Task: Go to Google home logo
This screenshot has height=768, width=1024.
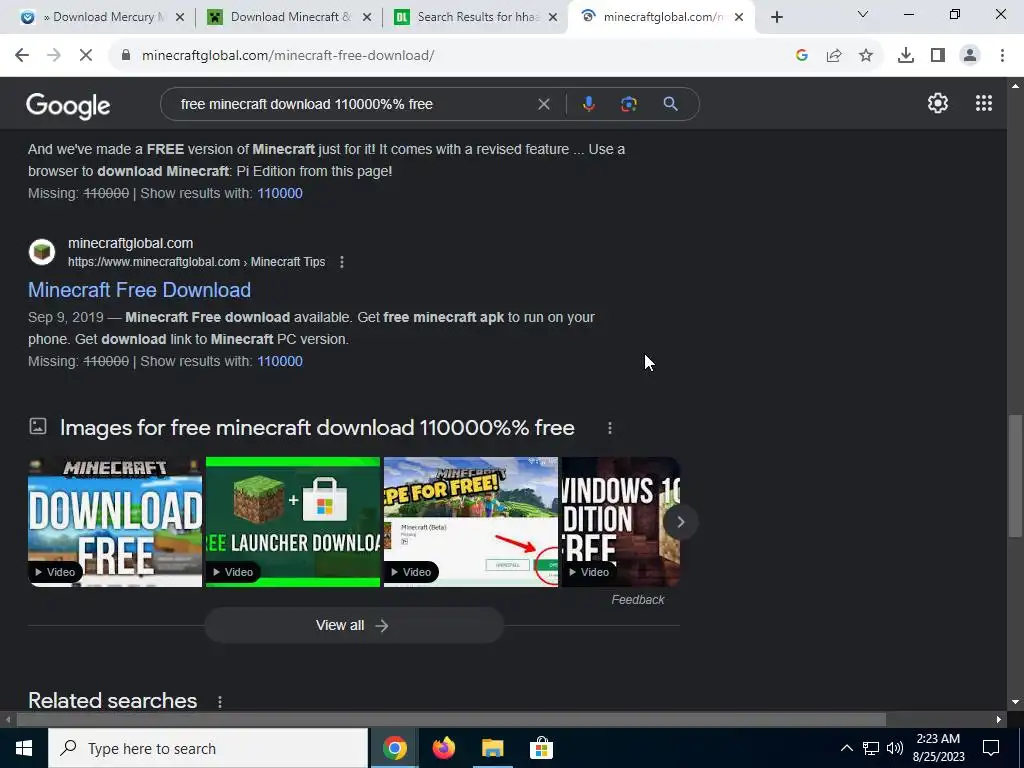Action: 68,106
